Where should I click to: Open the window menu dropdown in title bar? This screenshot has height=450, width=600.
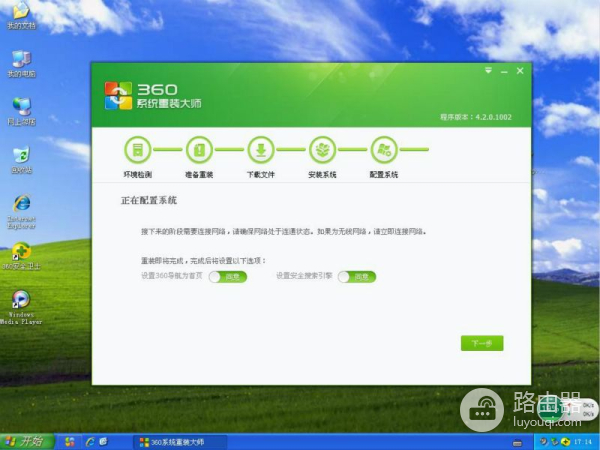point(488,71)
